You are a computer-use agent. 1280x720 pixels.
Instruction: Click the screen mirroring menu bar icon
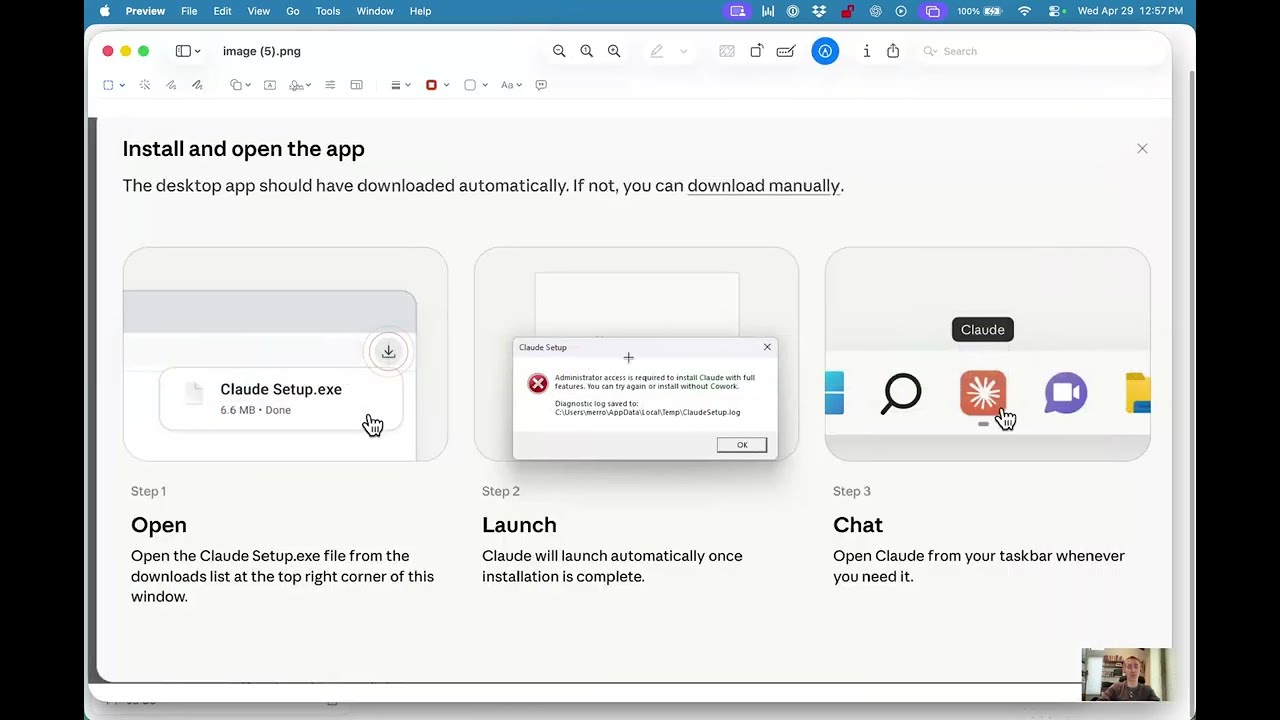point(933,11)
